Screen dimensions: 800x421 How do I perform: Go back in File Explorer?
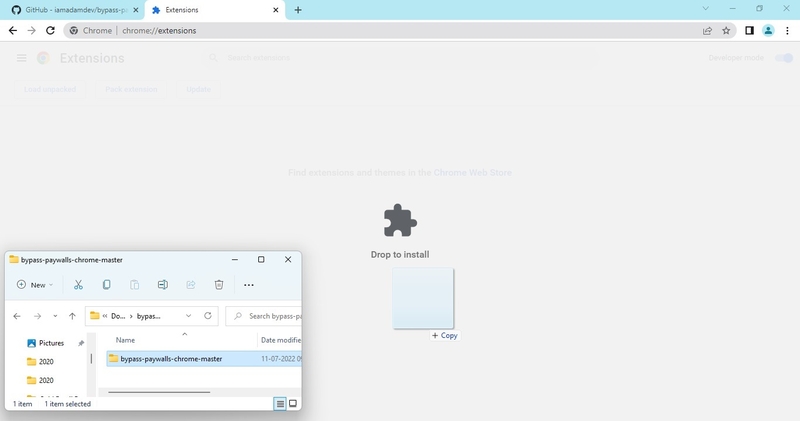pyautogui.click(x=17, y=316)
